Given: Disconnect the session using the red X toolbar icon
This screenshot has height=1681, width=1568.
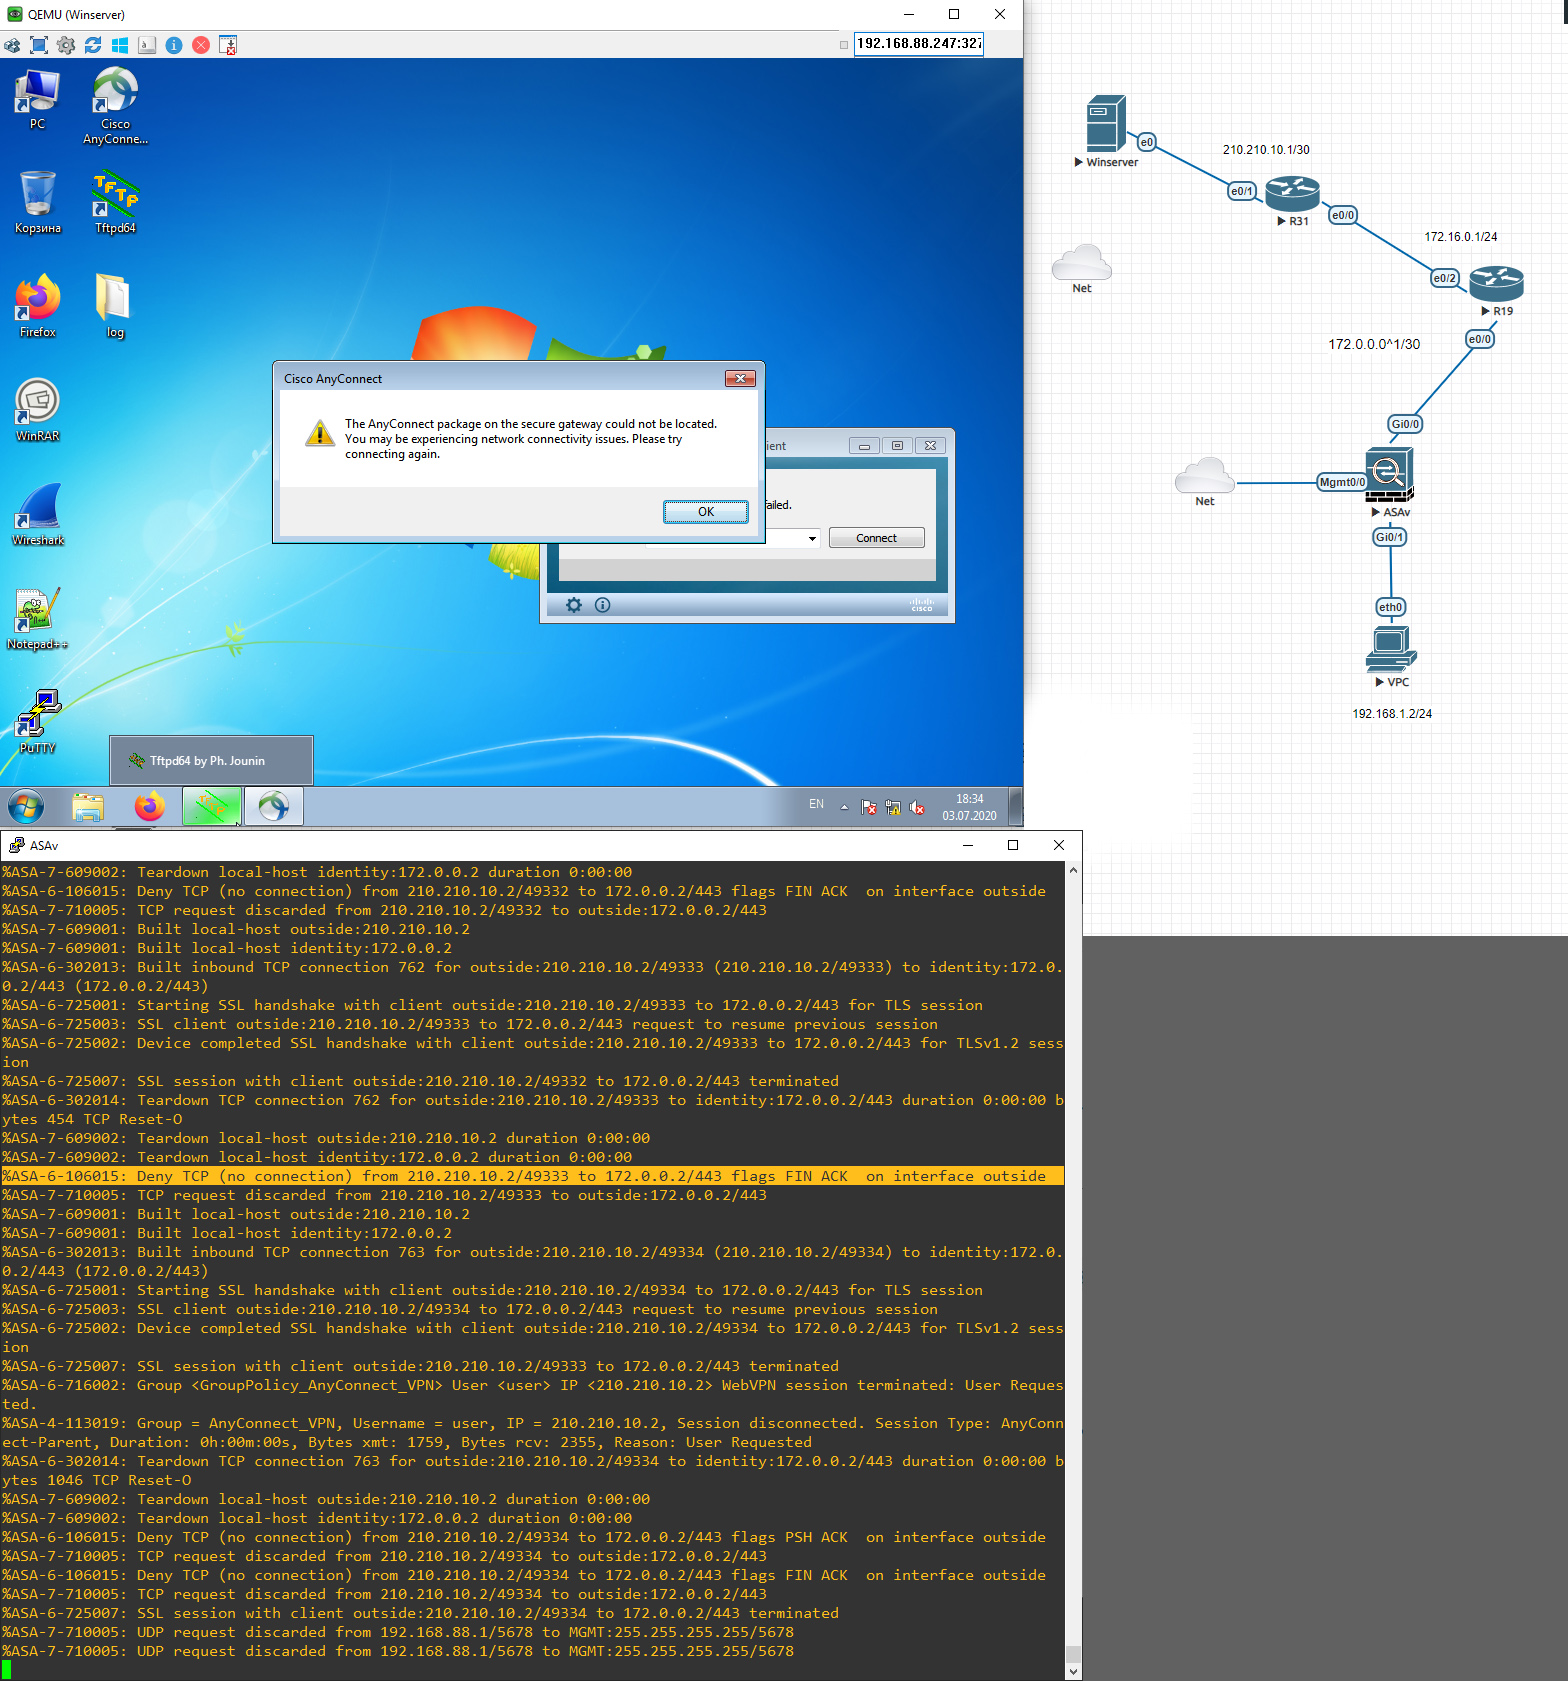Looking at the screenshot, I should (x=201, y=45).
